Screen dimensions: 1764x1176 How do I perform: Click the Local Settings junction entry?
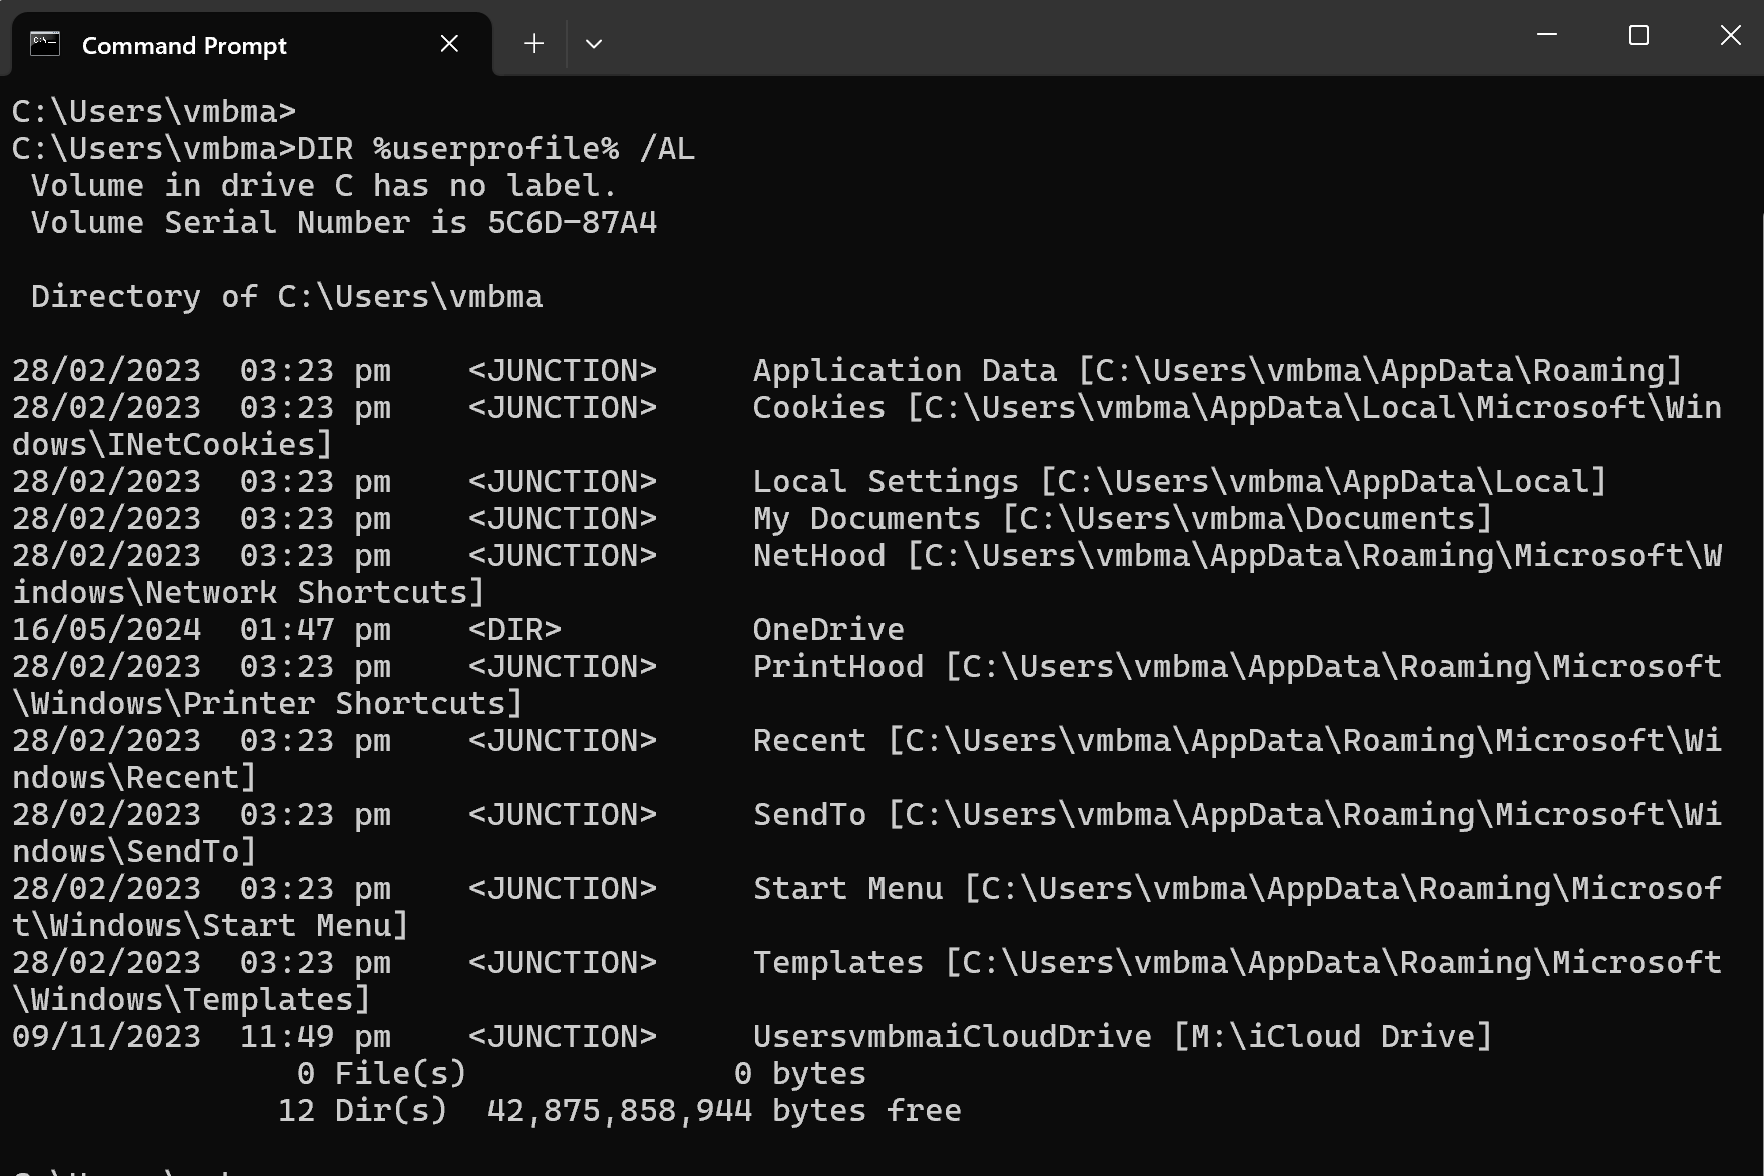(885, 482)
